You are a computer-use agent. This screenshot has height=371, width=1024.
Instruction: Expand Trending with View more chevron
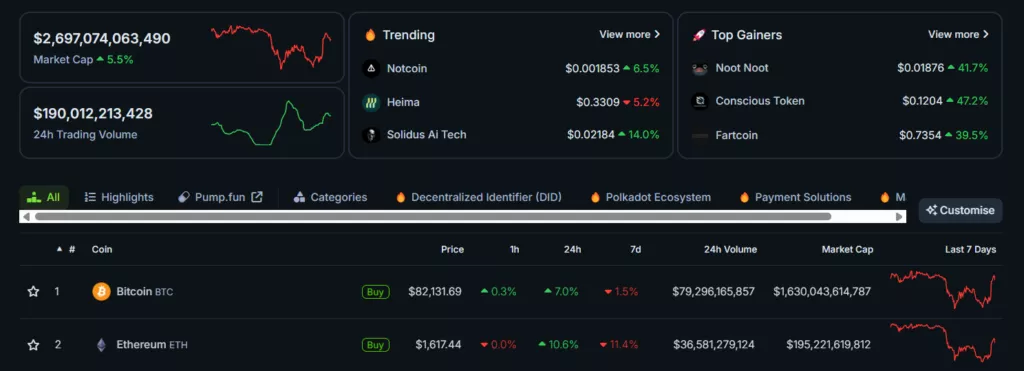[x=657, y=34]
